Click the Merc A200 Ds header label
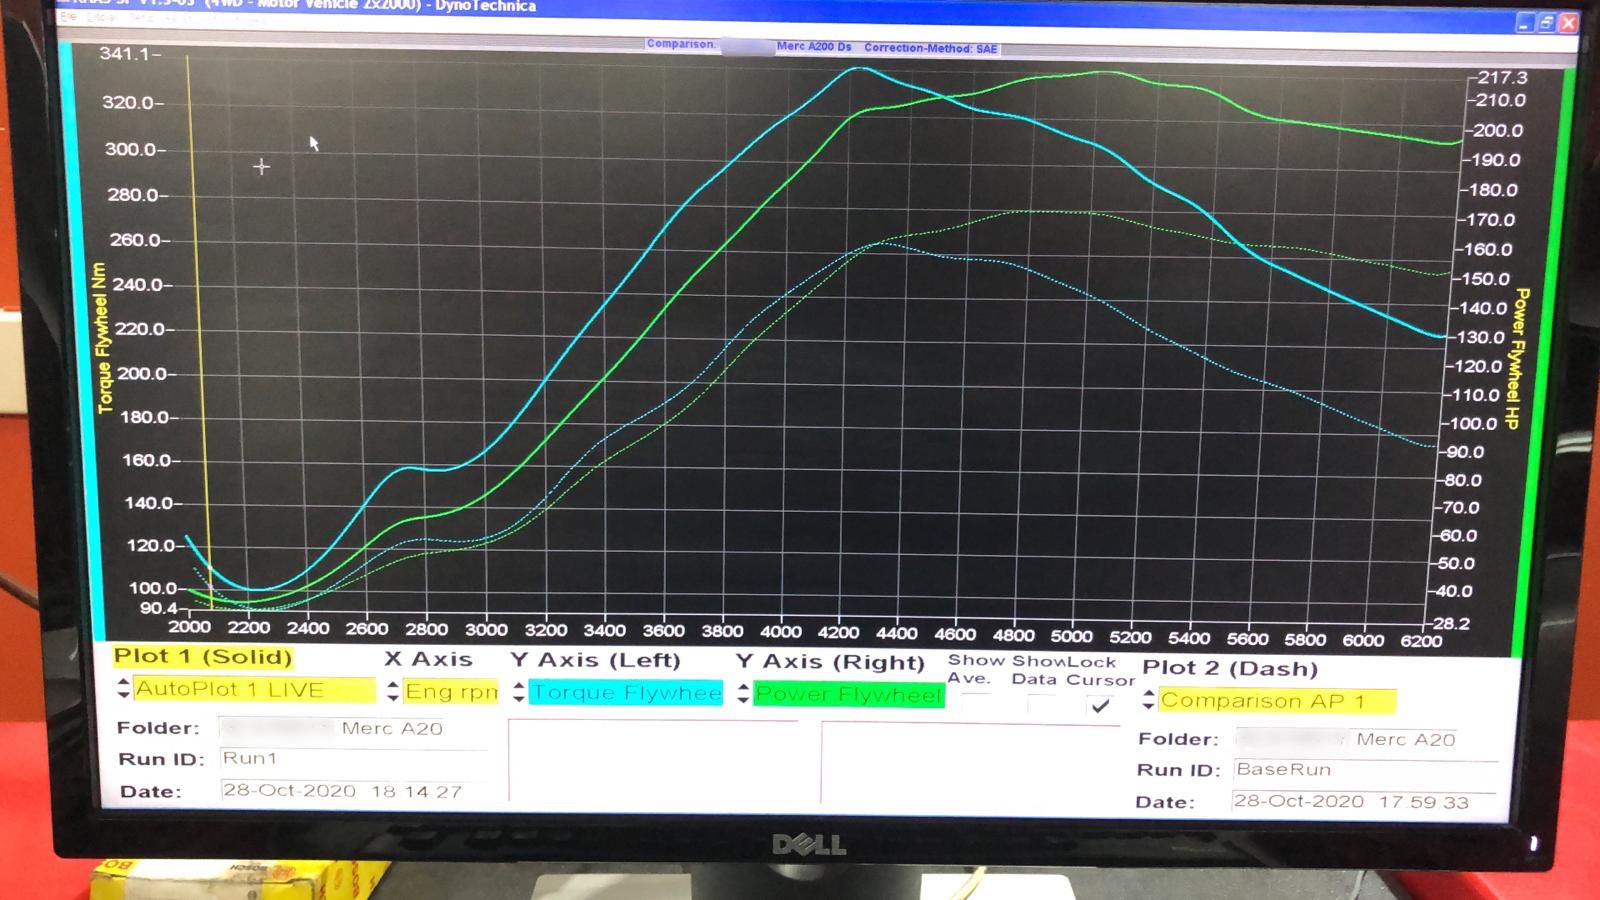Image resolution: width=1600 pixels, height=900 pixels. (x=814, y=47)
